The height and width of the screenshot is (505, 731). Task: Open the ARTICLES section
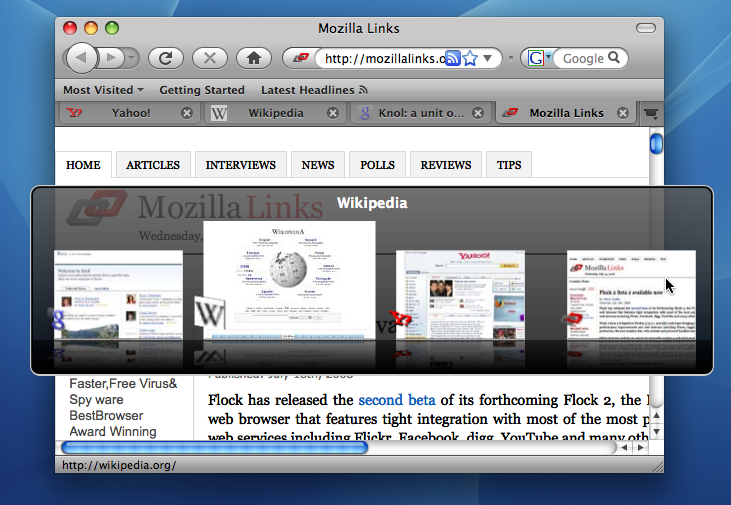click(153, 165)
